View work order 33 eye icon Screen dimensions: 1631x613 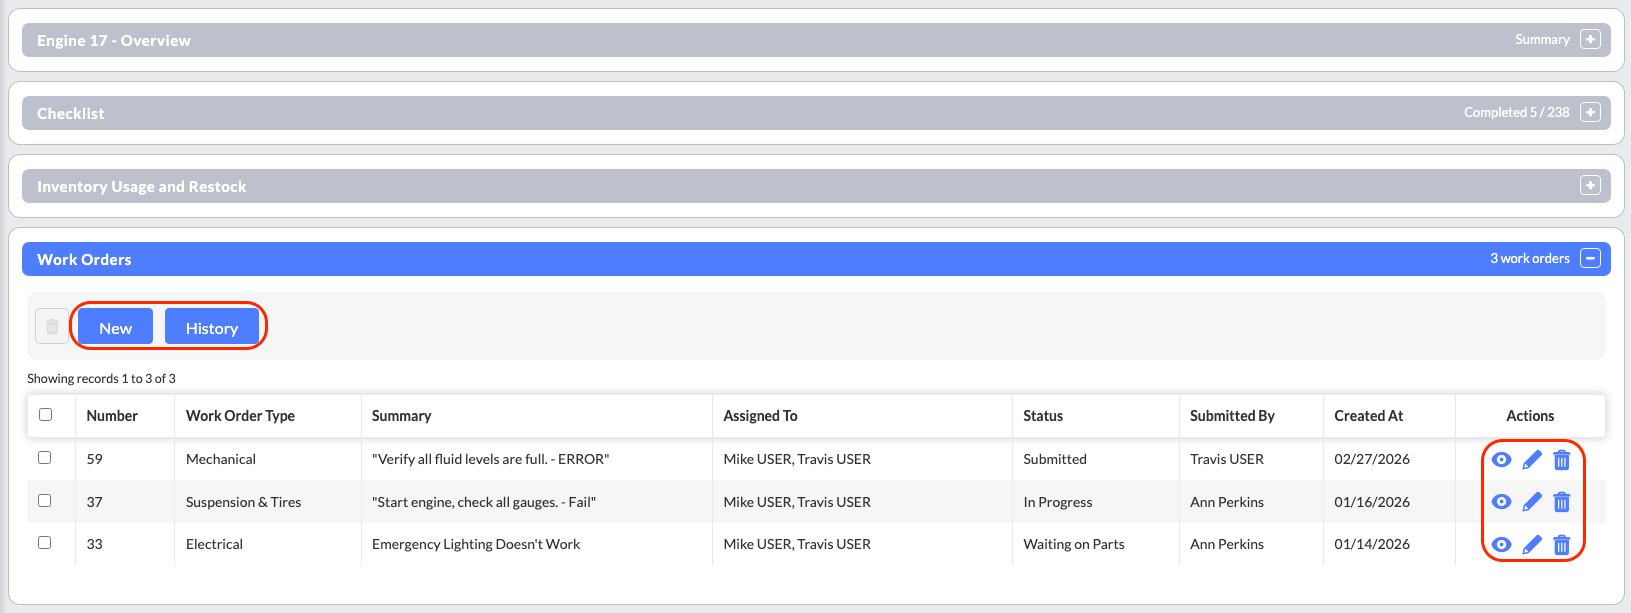[x=1501, y=545]
